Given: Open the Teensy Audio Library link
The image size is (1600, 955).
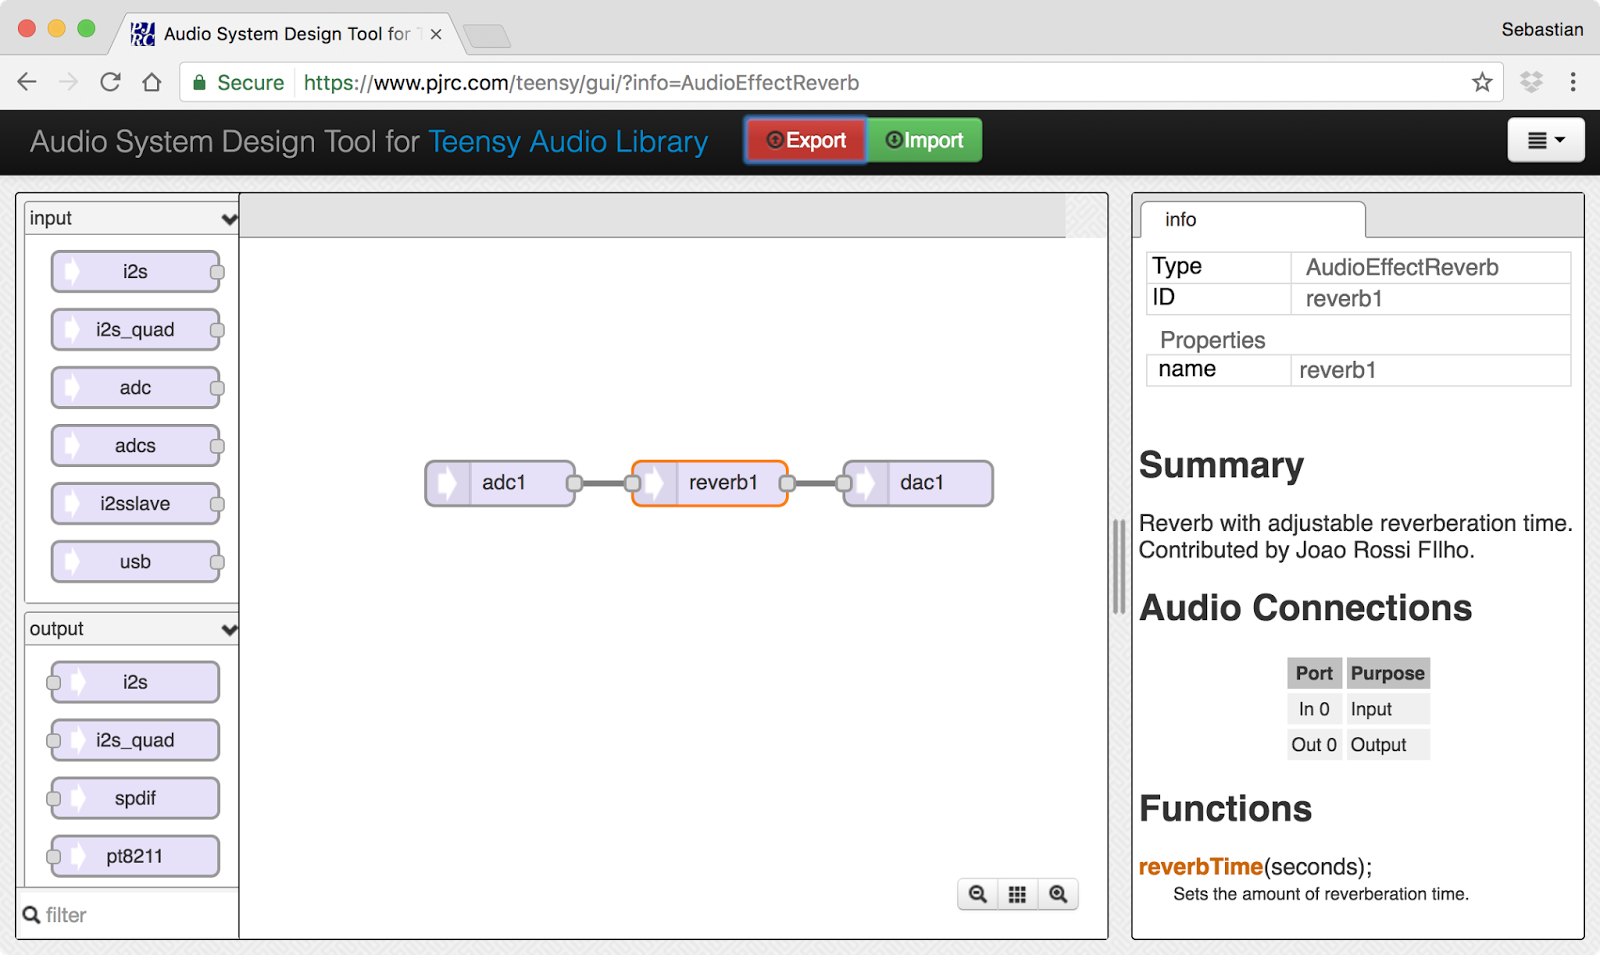Looking at the screenshot, I should pos(567,141).
